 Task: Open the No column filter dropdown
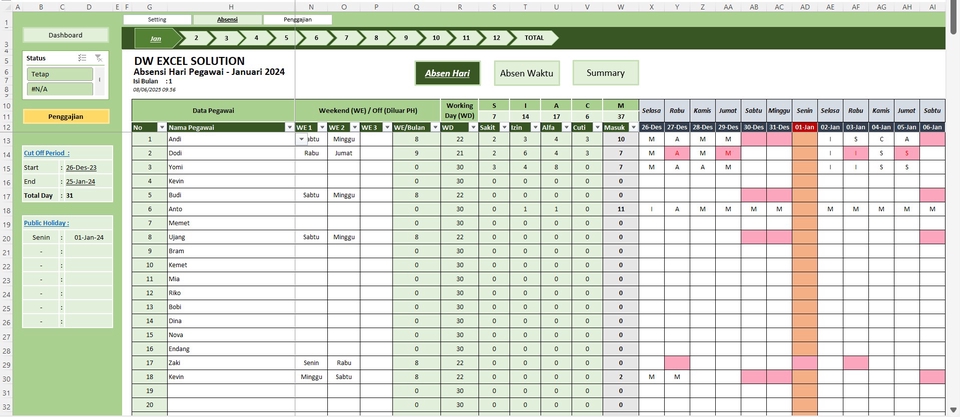click(x=162, y=127)
